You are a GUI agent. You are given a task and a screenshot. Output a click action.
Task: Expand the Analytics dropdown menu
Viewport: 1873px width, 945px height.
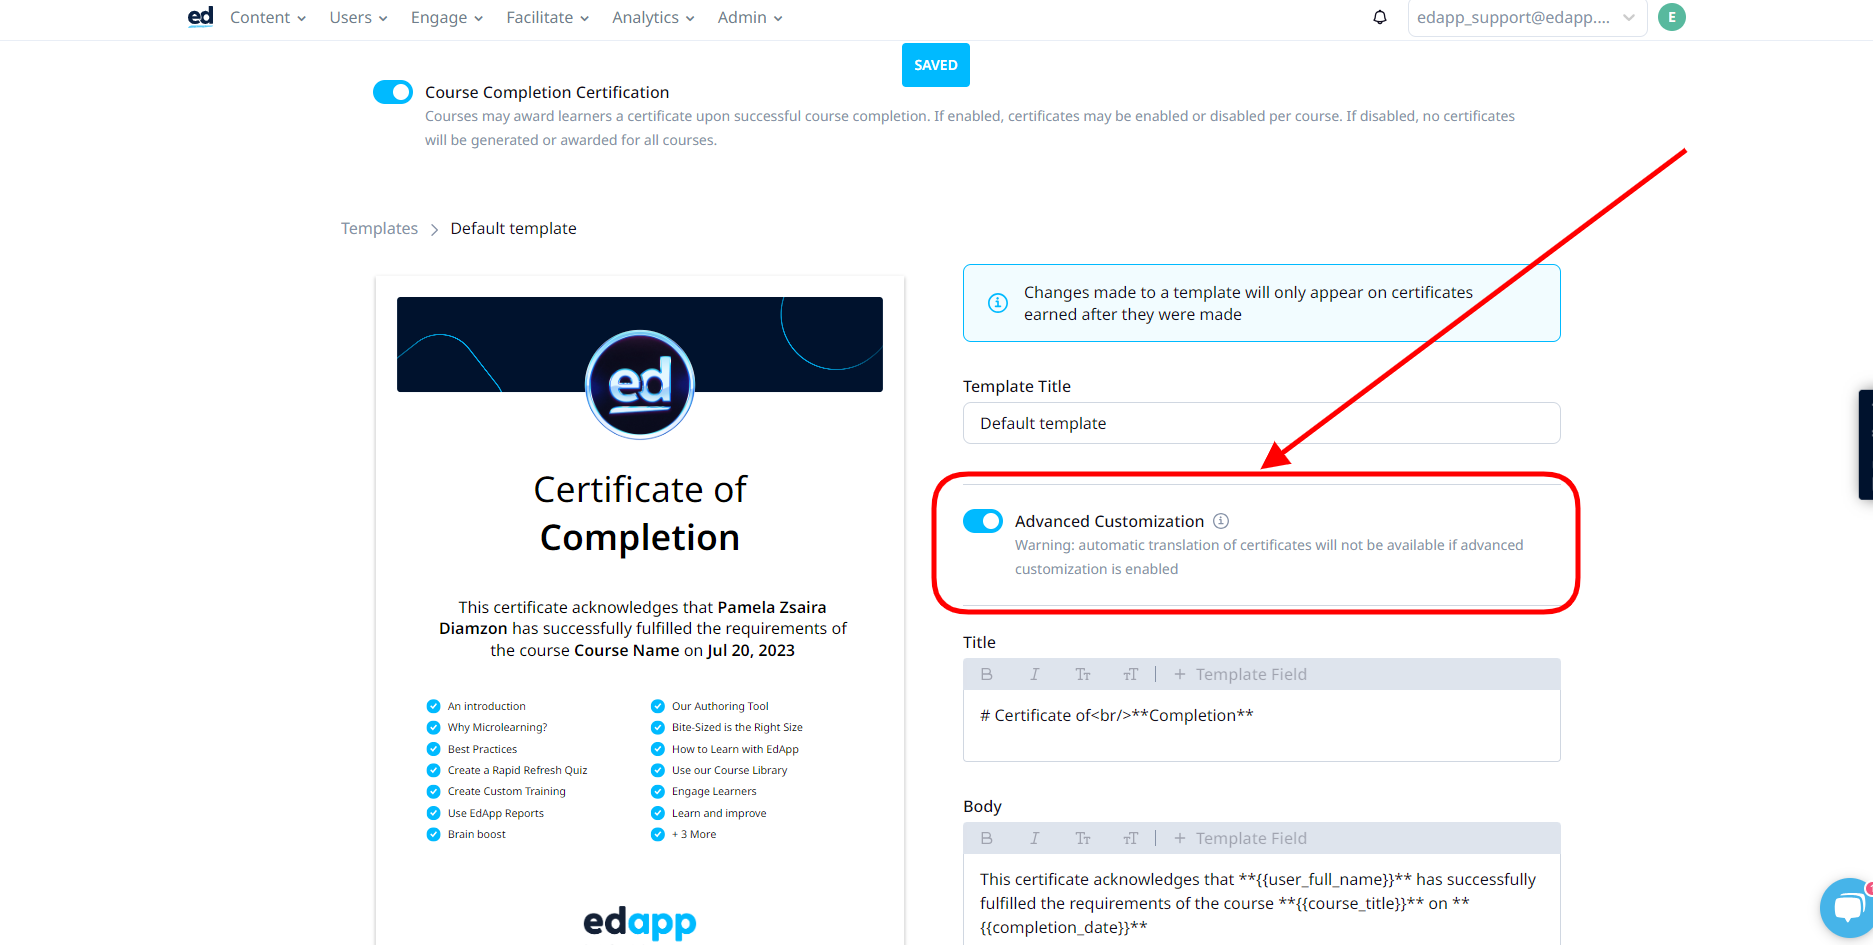pyautogui.click(x=652, y=18)
